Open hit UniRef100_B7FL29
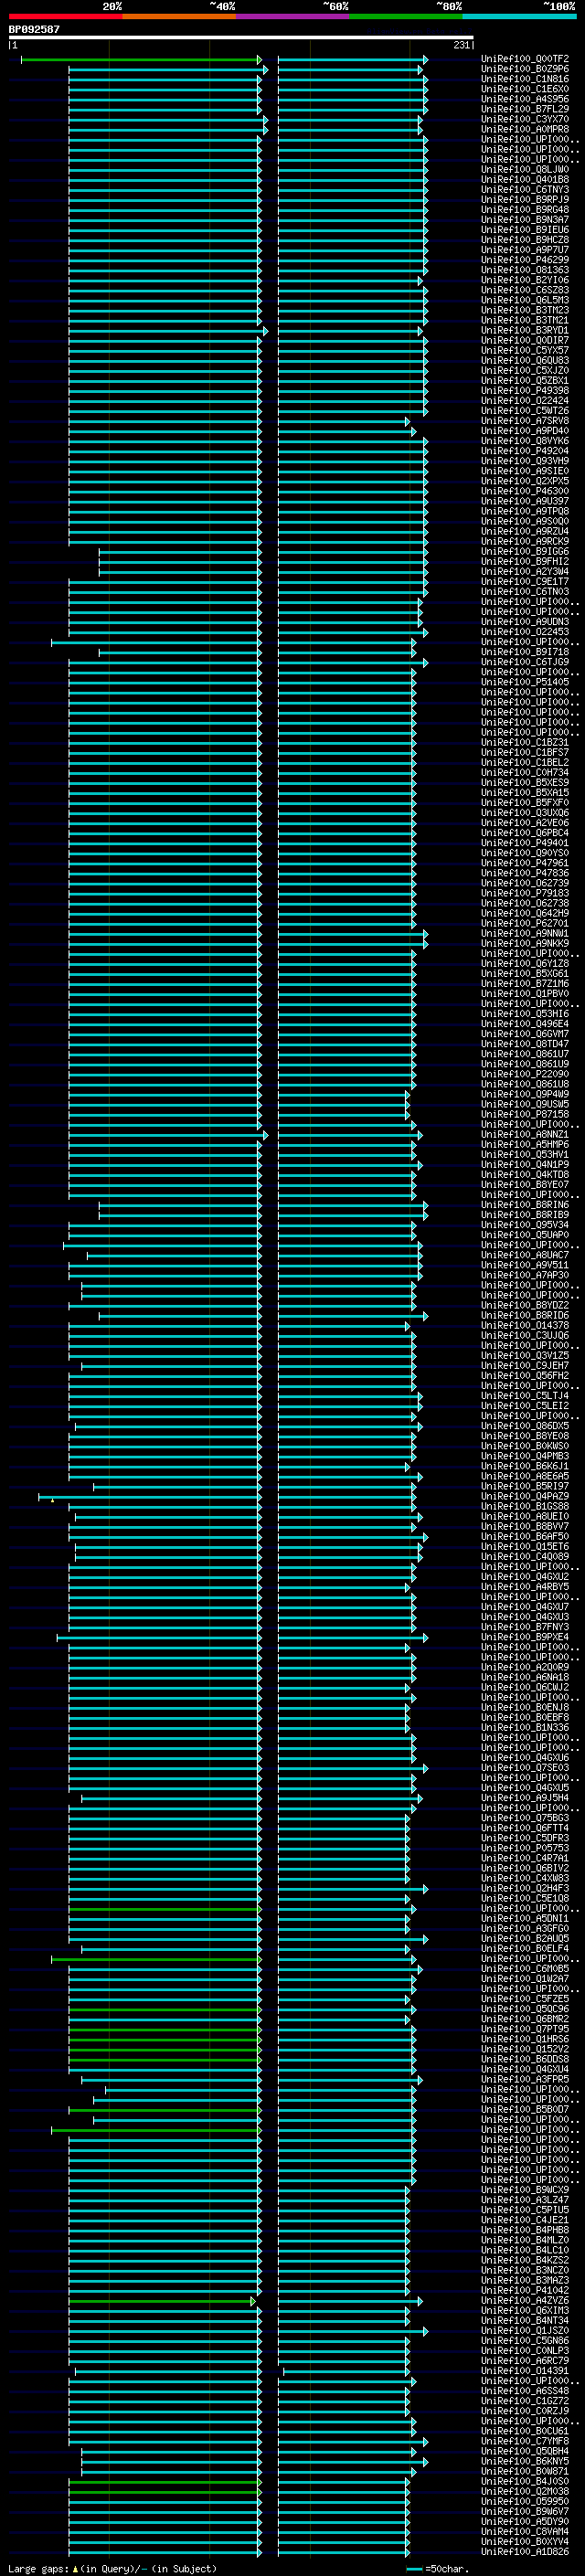585x2576 pixels. tap(525, 109)
